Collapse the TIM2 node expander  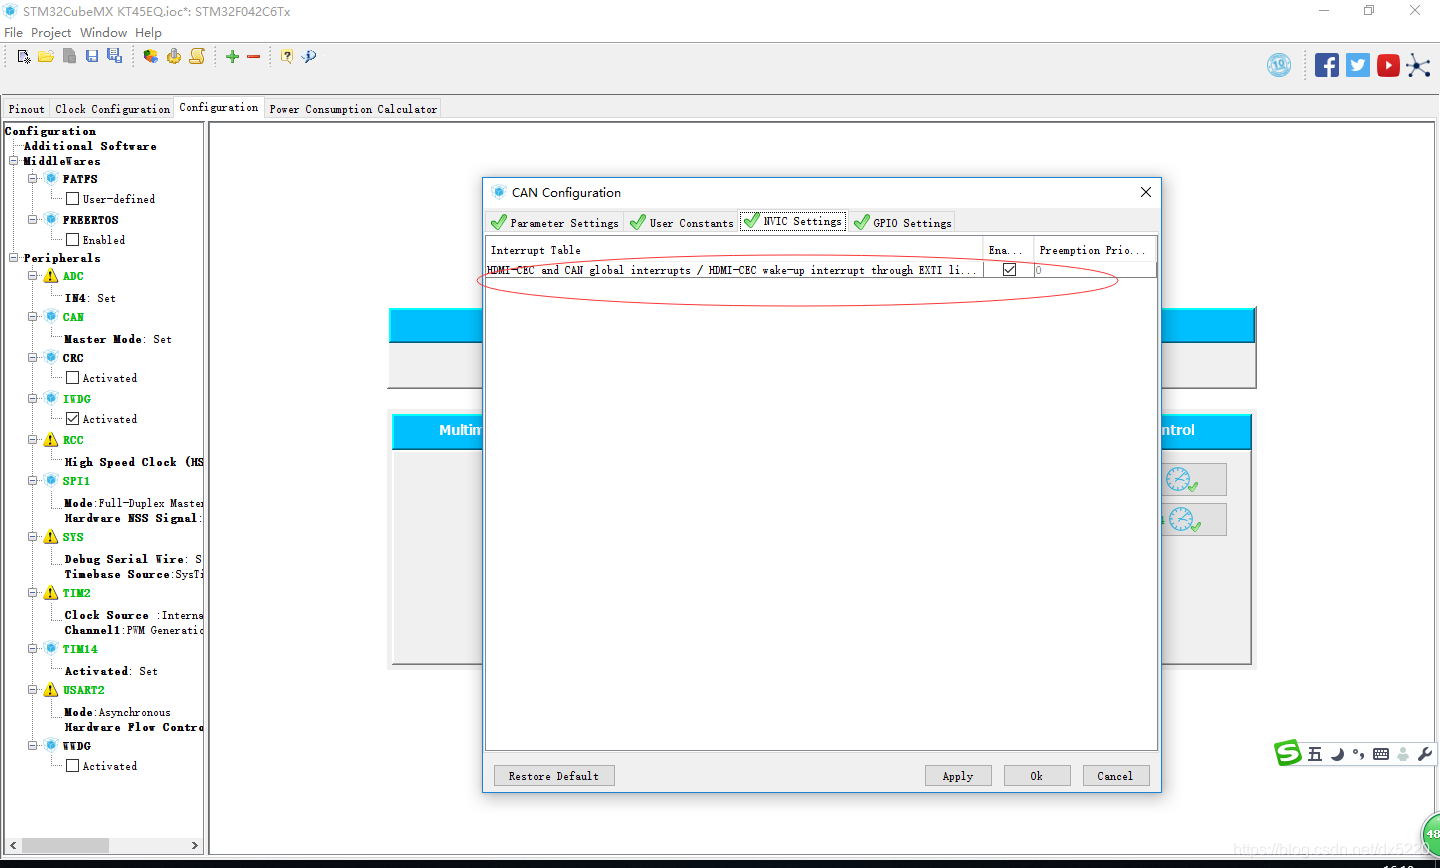point(32,593)
